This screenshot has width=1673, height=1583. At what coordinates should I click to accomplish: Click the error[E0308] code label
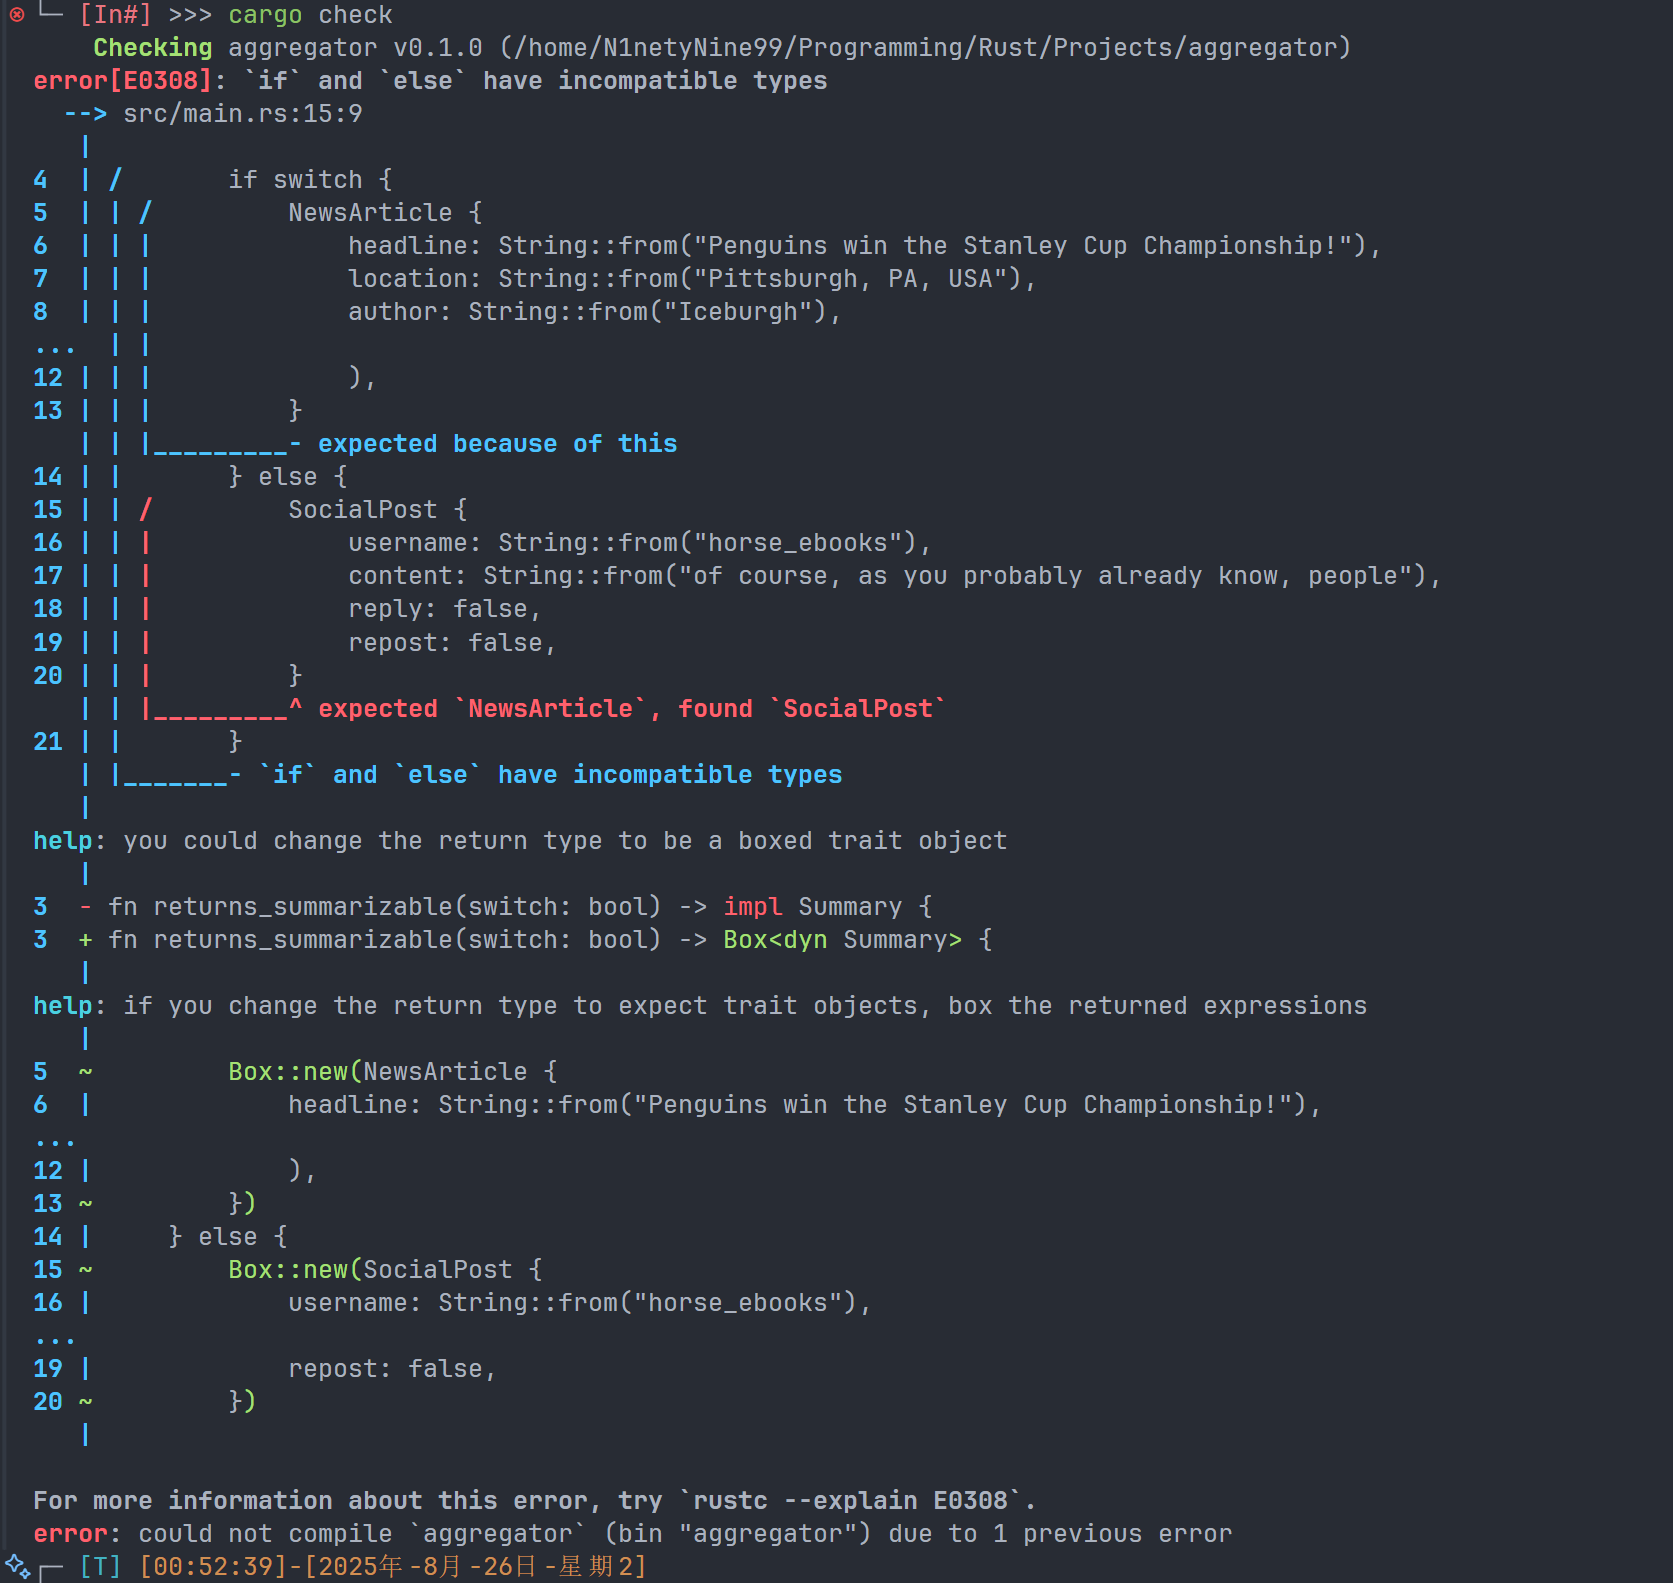point(123,81)
